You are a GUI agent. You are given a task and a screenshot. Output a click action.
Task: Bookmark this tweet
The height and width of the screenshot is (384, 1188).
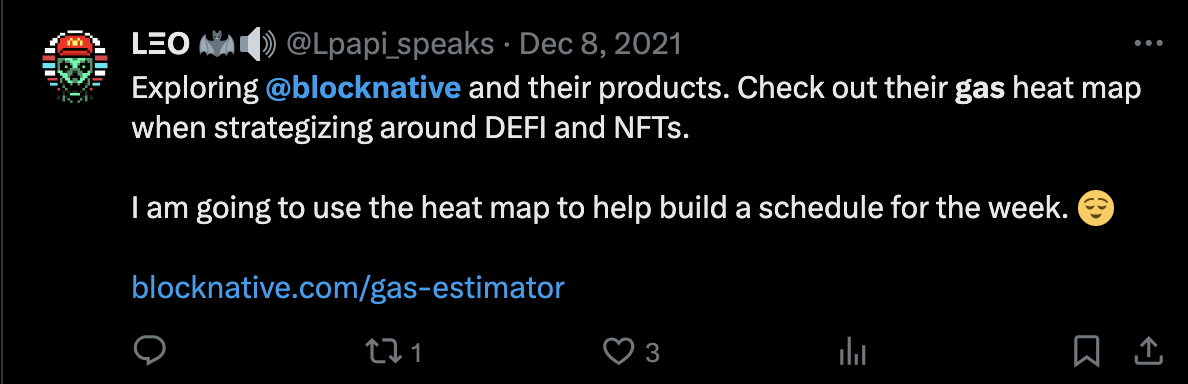(x=1086, y=351)
